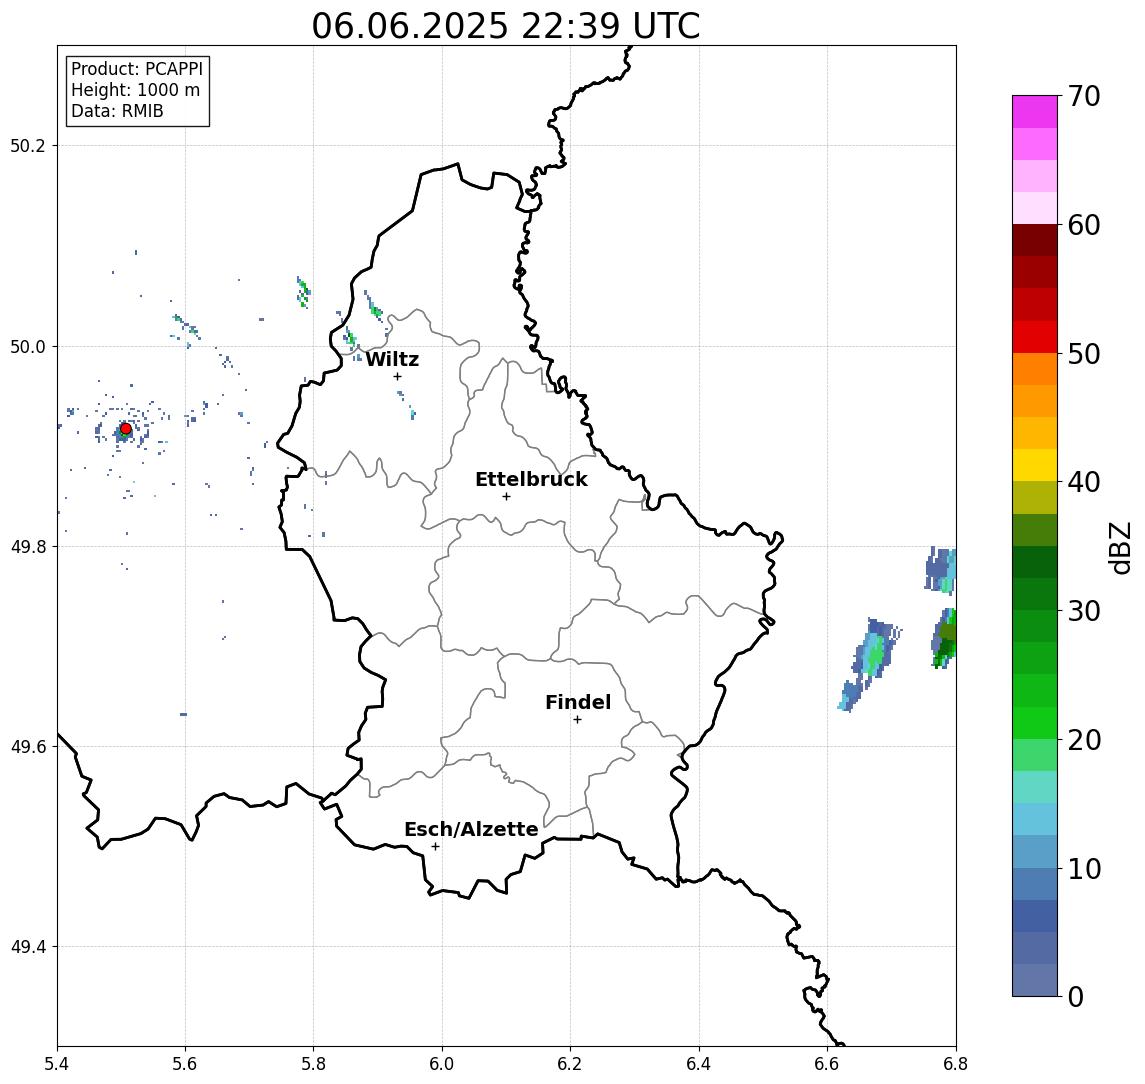Click the bright red 50 dBZ color band
Screen dimensions: 1145x1084
[1035, 337]
